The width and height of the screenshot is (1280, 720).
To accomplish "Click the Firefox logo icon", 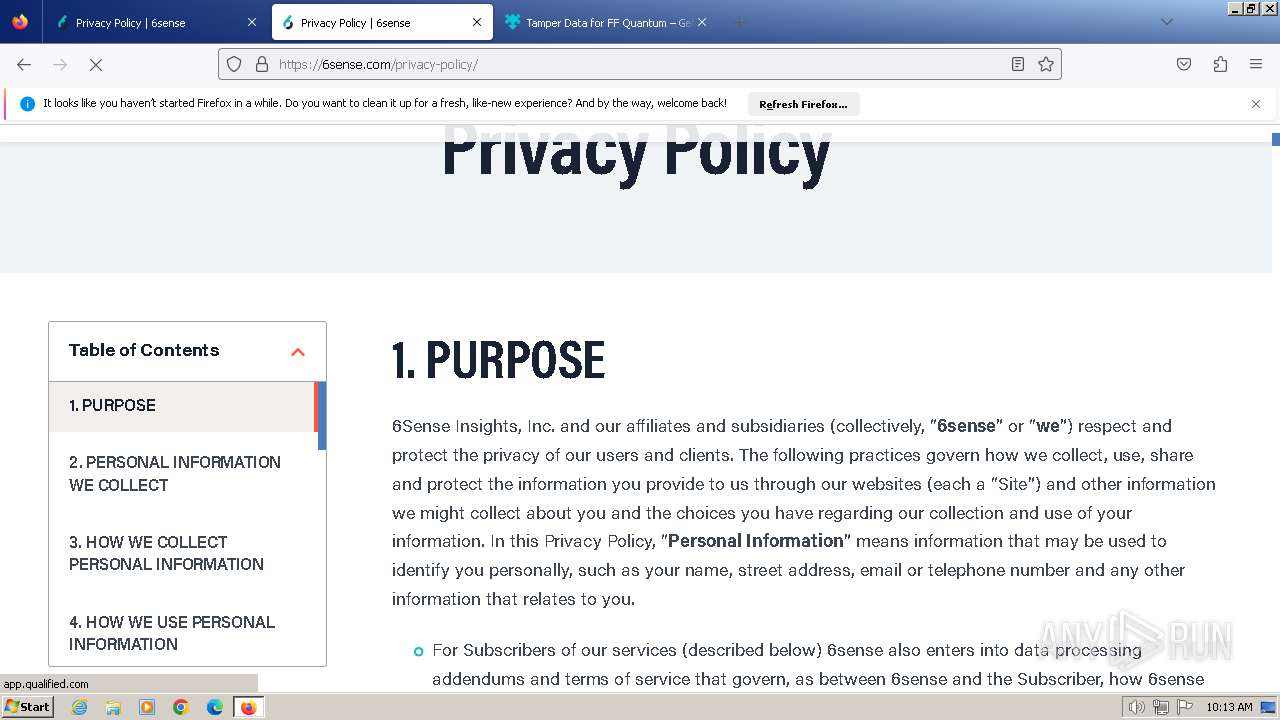I will (20, 22).
